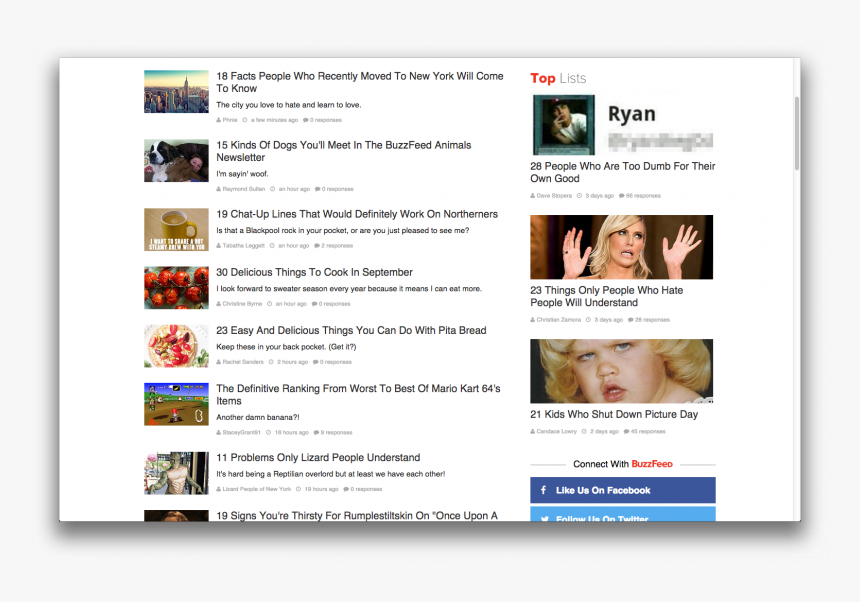Click author icon beside Lizard People of New York

pos(218,489)
